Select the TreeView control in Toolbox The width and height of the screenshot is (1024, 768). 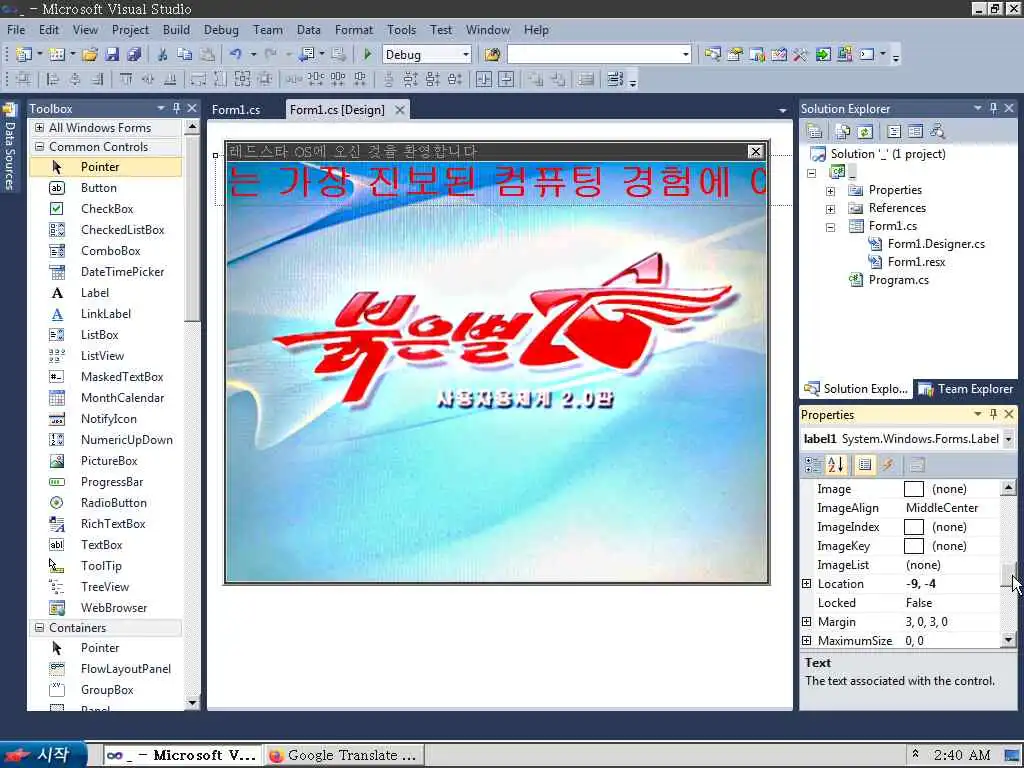click(x=106, y=587)
